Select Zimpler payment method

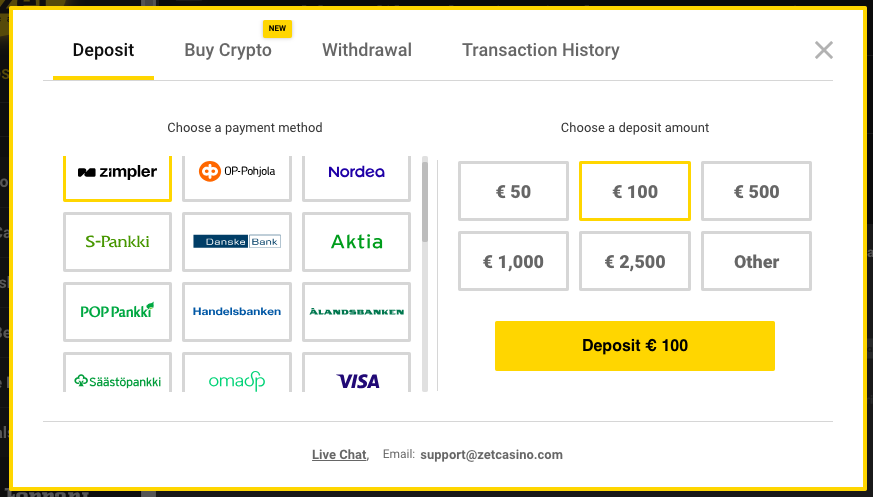[x=117, y=172]
